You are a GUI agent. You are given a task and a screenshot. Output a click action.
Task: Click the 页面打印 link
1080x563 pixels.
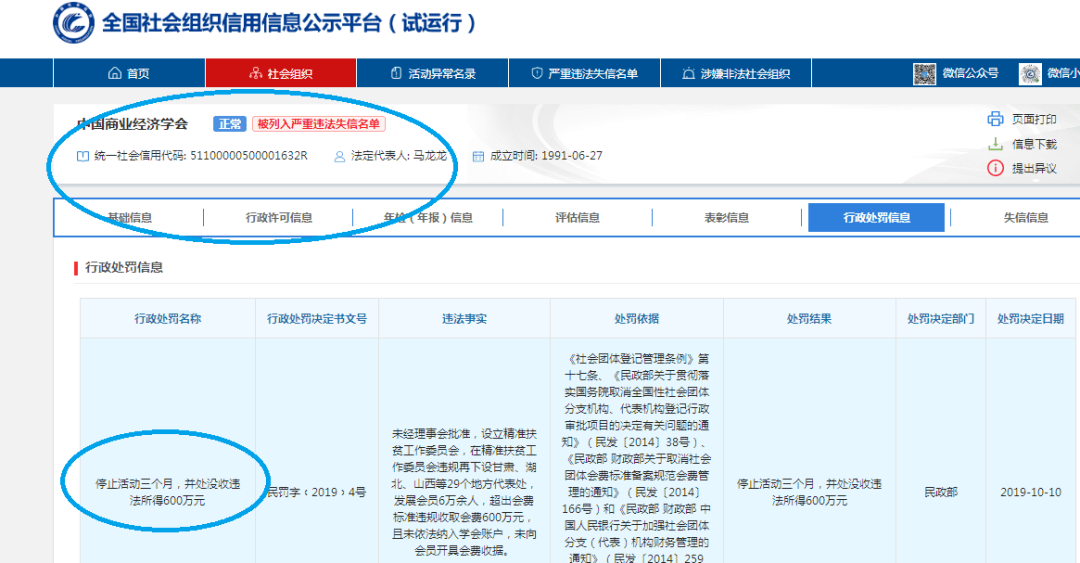coord(1034,119)
